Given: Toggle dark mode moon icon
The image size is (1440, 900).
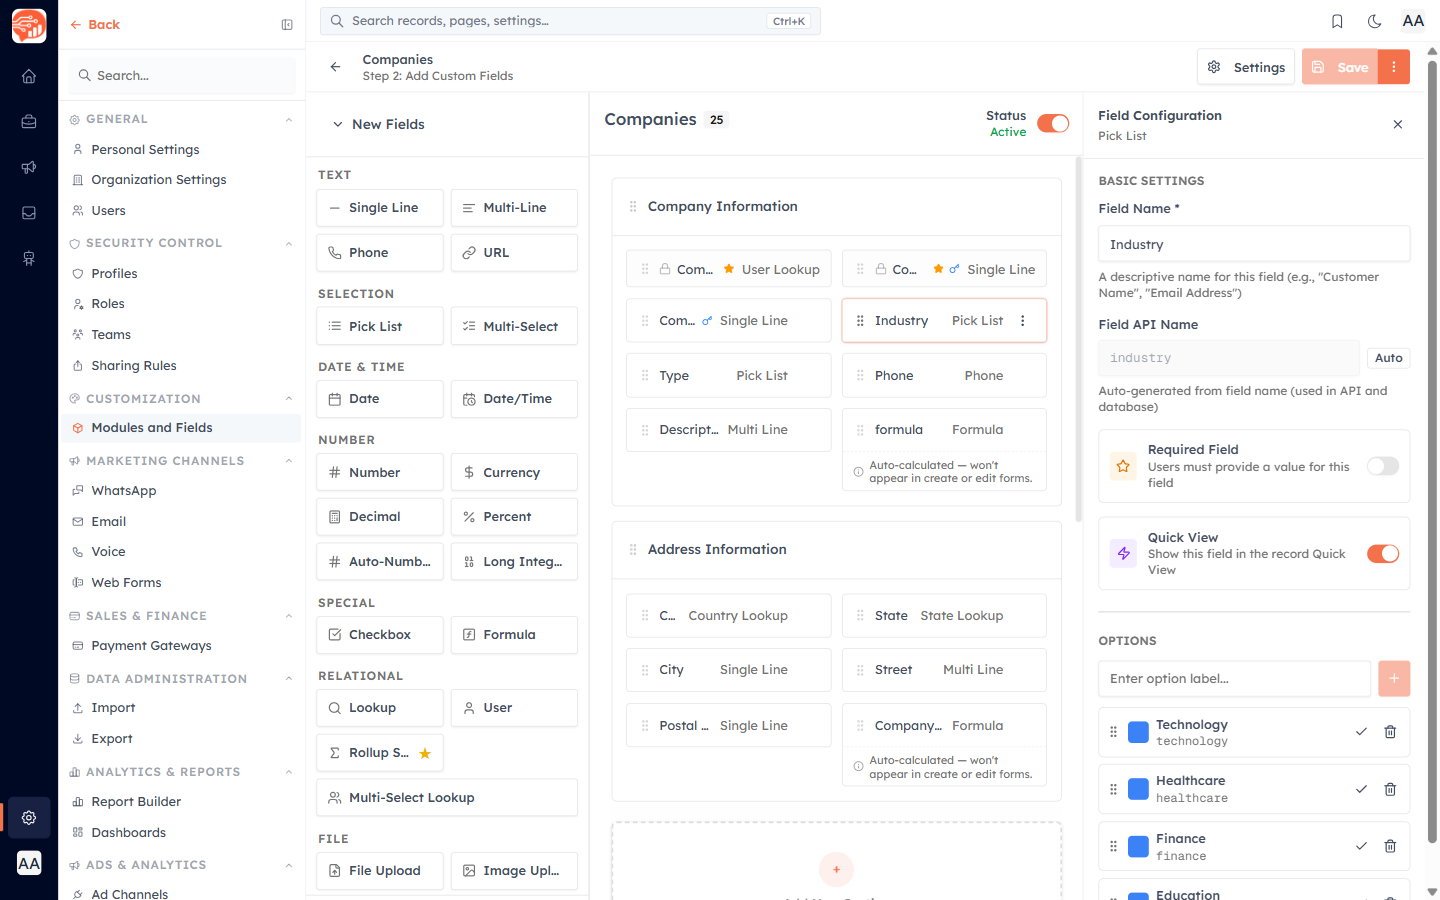Looking at the screenshot, I should pos(1375,21).
